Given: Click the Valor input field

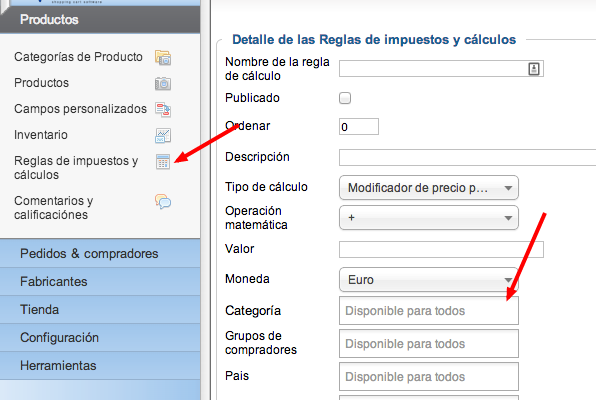Looking at the screenshot, I should (x=441, y=249).
